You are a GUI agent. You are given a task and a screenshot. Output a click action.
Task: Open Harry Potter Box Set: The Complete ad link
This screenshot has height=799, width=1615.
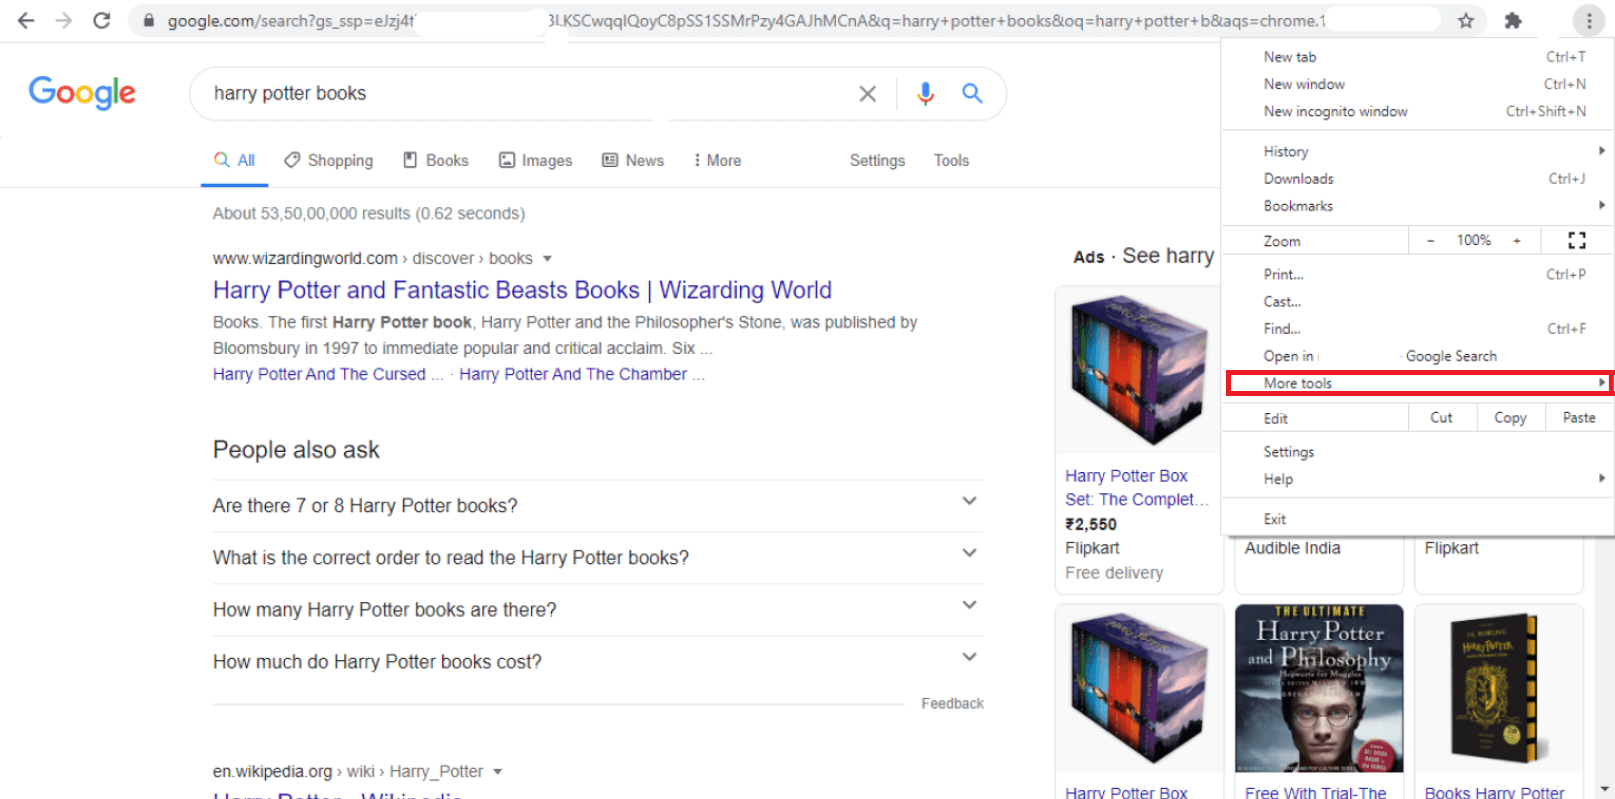pyautogui.click(x=1137, y=488)
